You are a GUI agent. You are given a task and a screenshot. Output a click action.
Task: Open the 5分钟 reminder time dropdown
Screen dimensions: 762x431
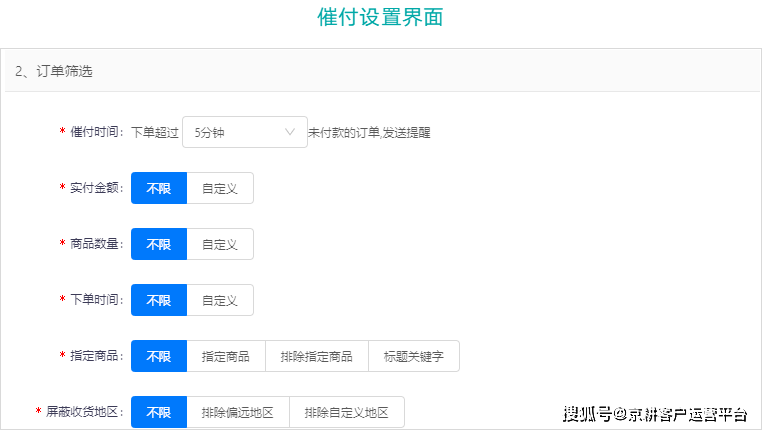(244, 132)
